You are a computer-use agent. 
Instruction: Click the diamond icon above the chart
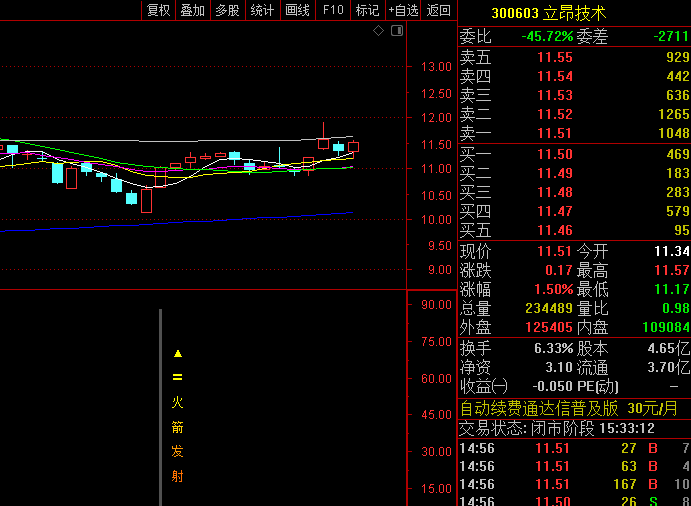pyautogui.click(x=378, y=31)
